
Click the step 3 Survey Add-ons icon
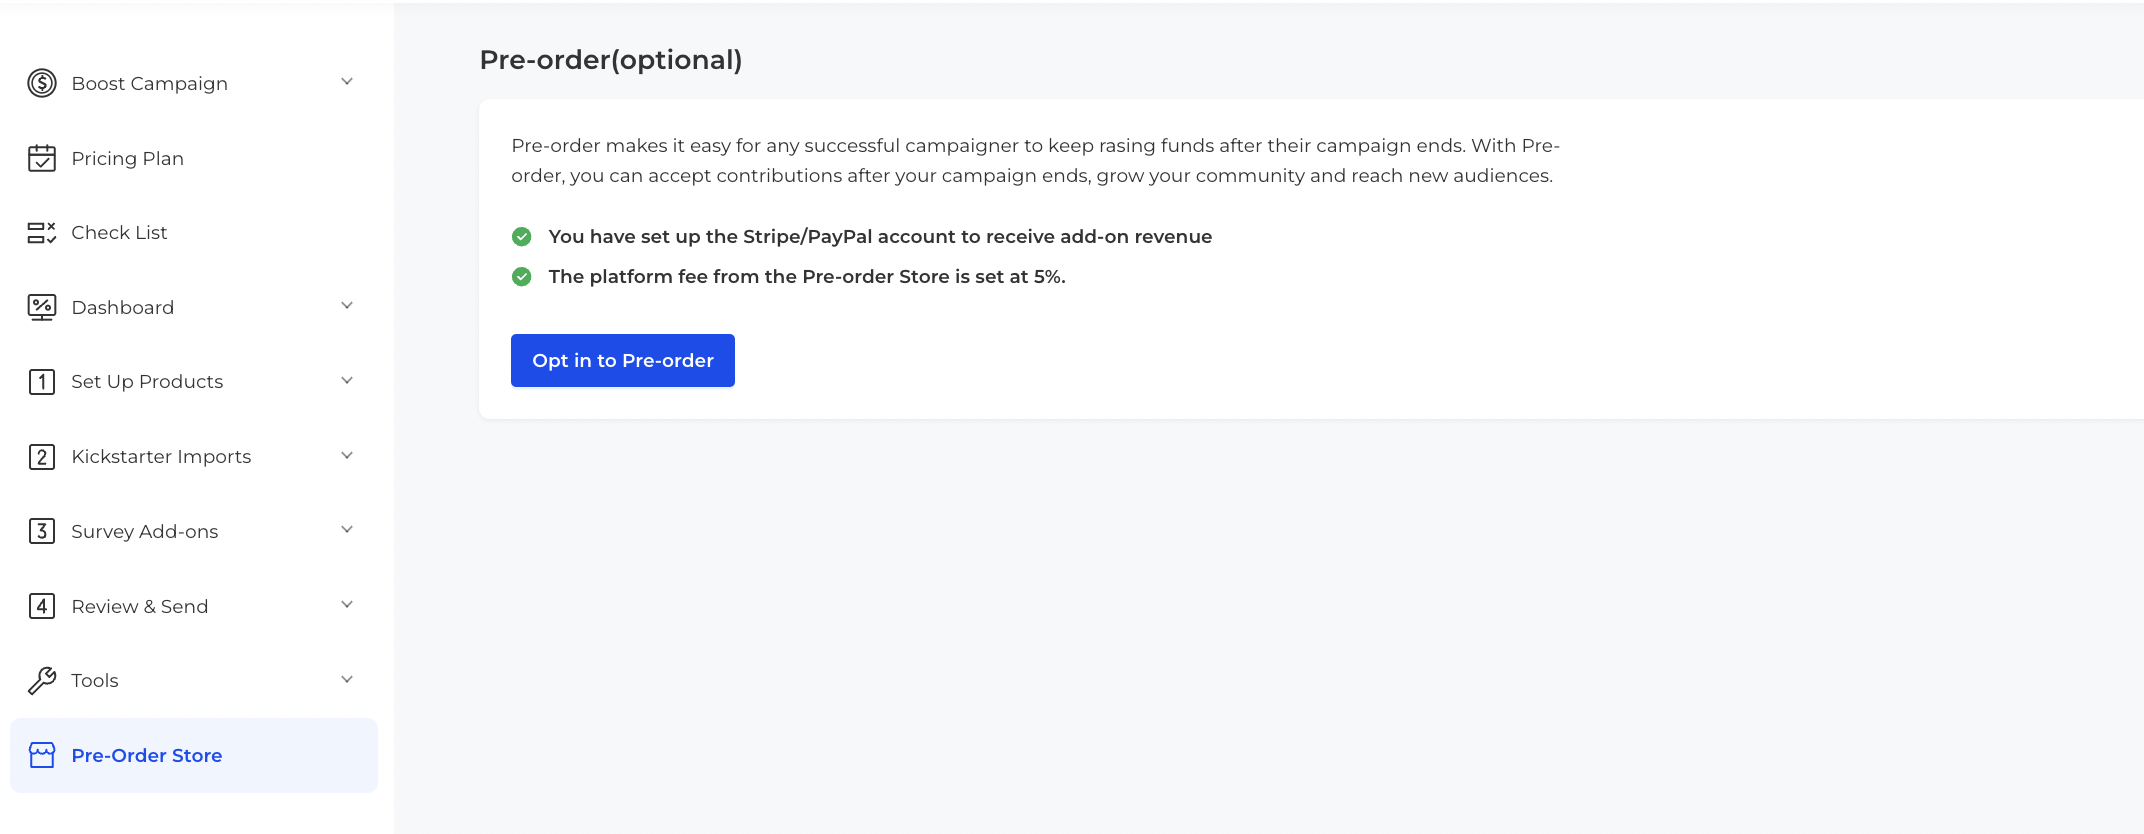[x=42, y=531]
